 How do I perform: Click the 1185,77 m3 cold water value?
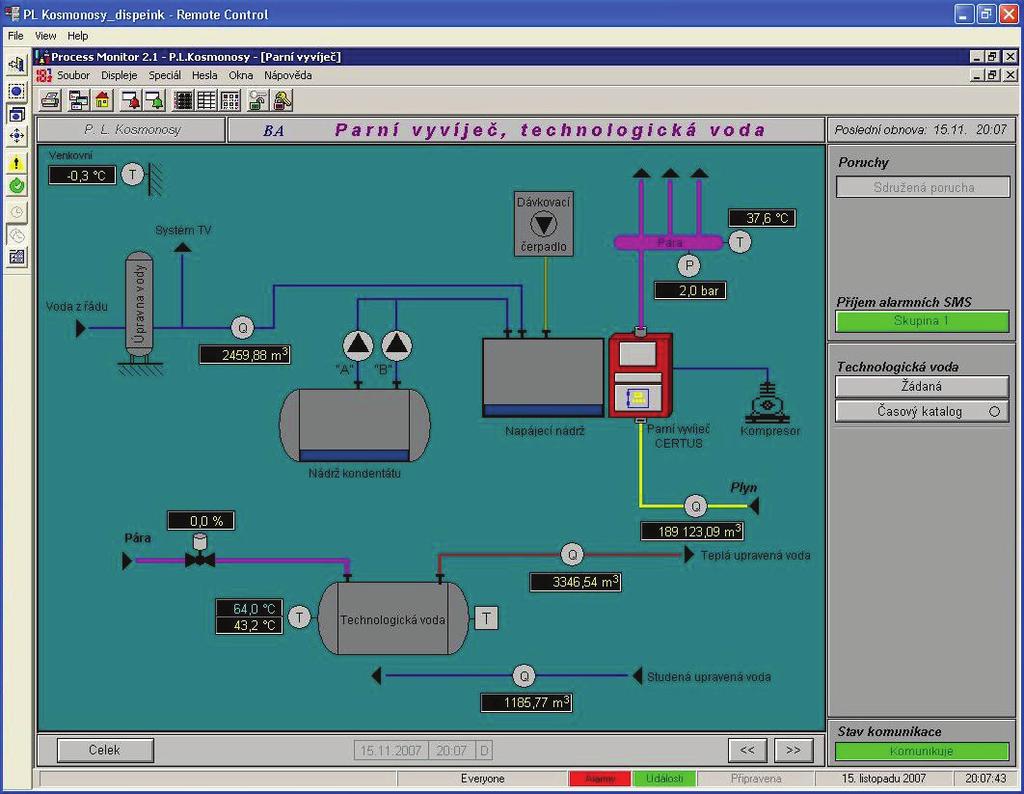point(526,703)
